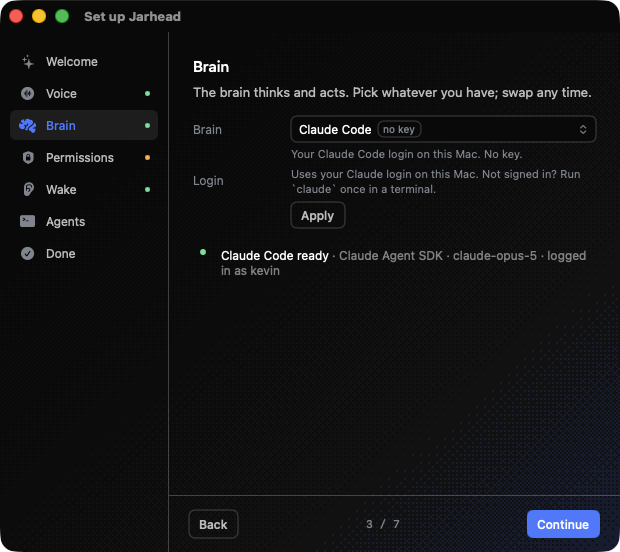Go to the Done step
The height and width of the screenshot is (552, 620).
pyautogui.click(x=84, y=253)
